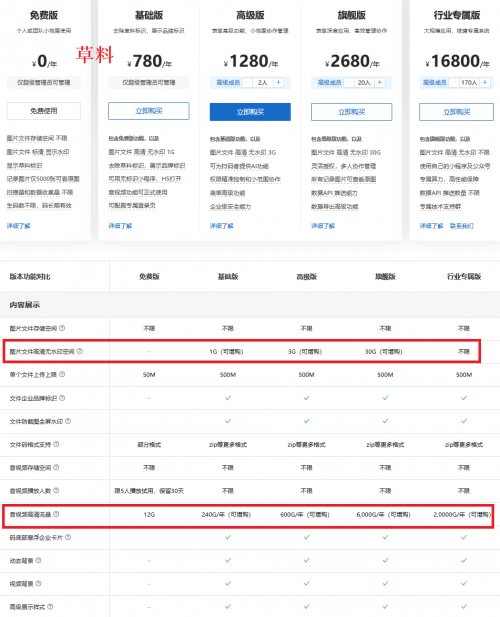Click 立即购买 under 基础版 plan
This screenshot has width=500, height=617.
(149, 111)
